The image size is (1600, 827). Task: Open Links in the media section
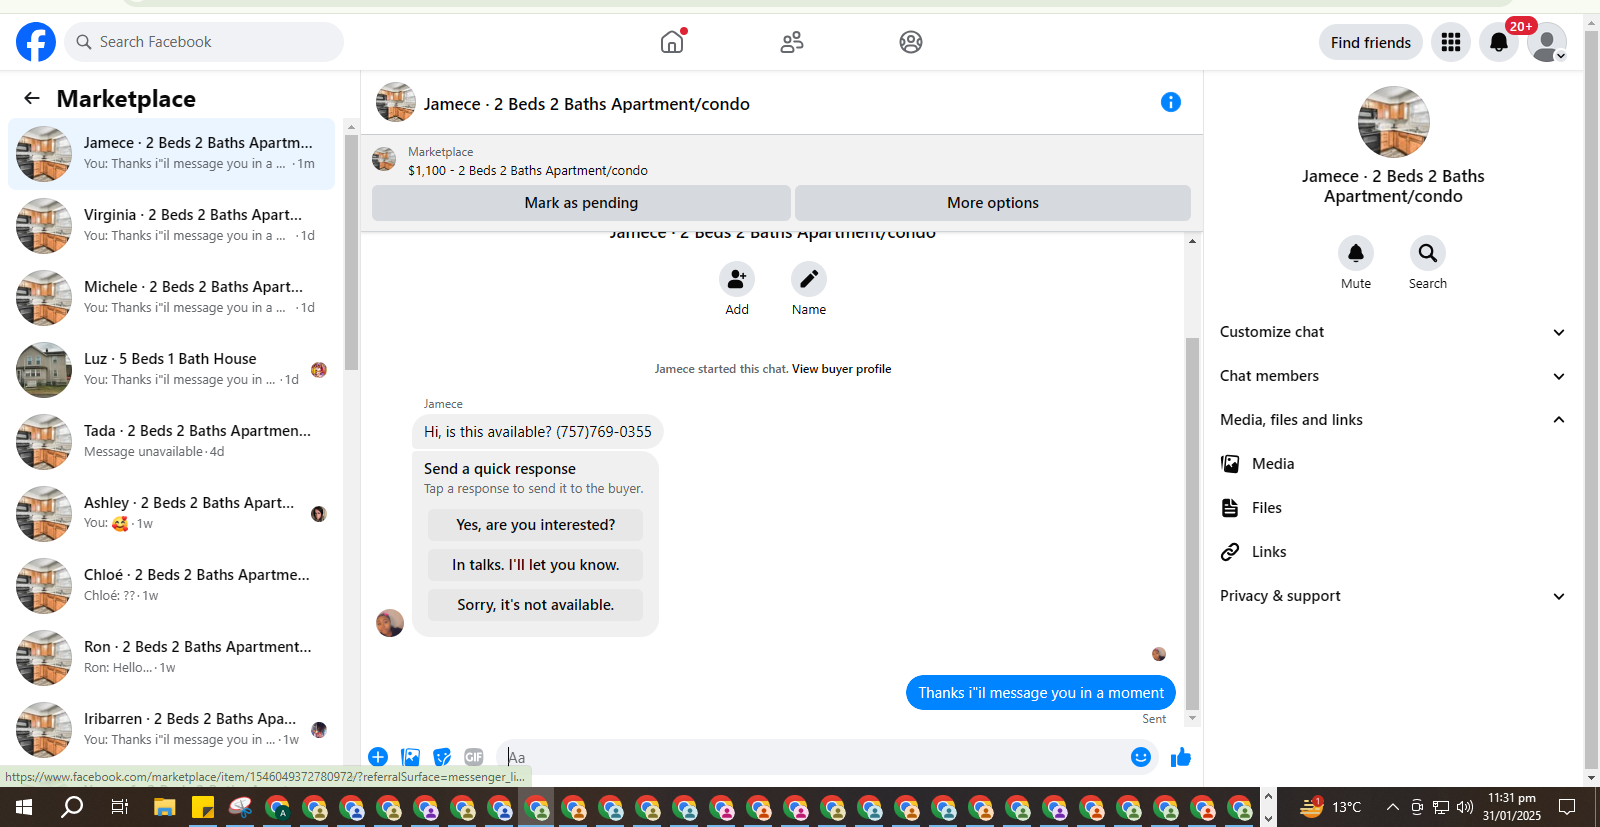click(1393, 552)
